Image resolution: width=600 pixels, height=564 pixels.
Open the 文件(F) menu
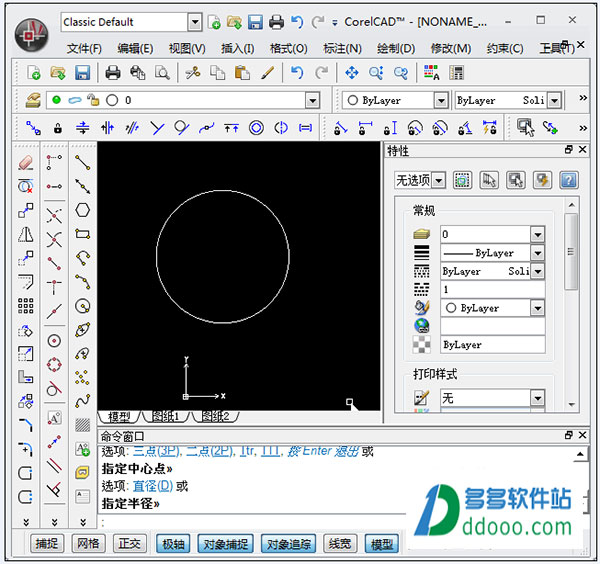click(84, 49)
